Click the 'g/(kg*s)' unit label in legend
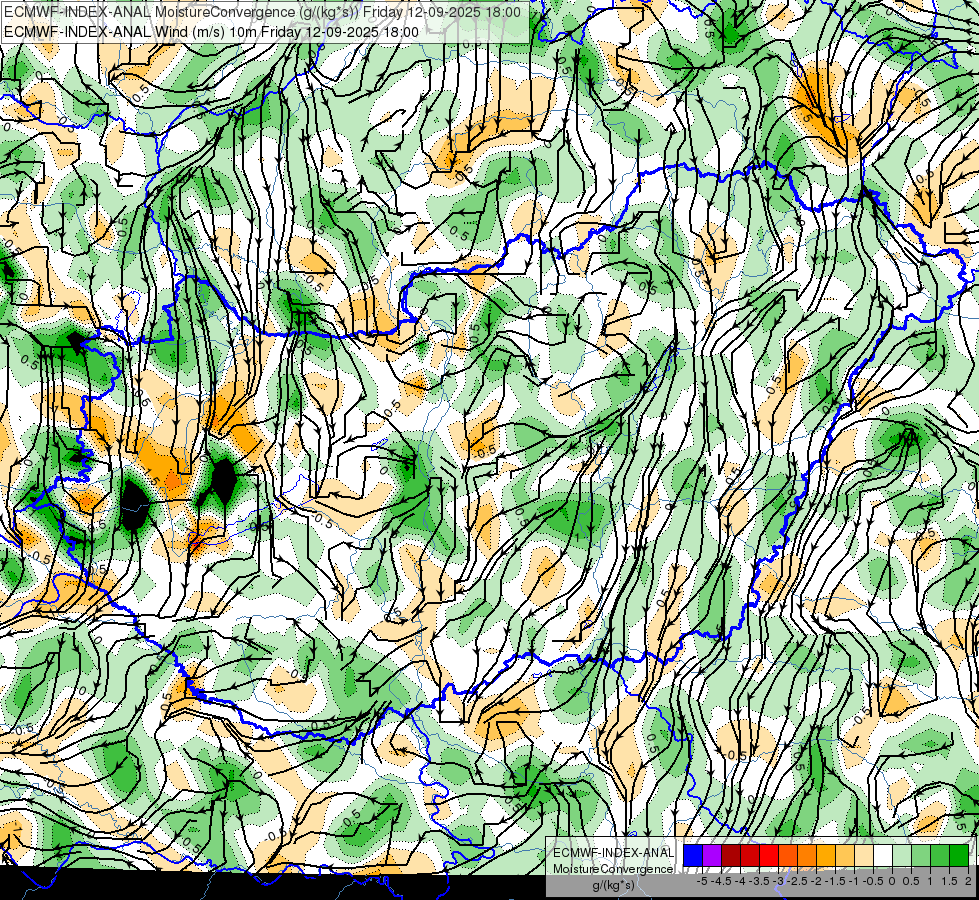Image resolution: width=979 pixels, height=900 pixels. coord(613,885)
